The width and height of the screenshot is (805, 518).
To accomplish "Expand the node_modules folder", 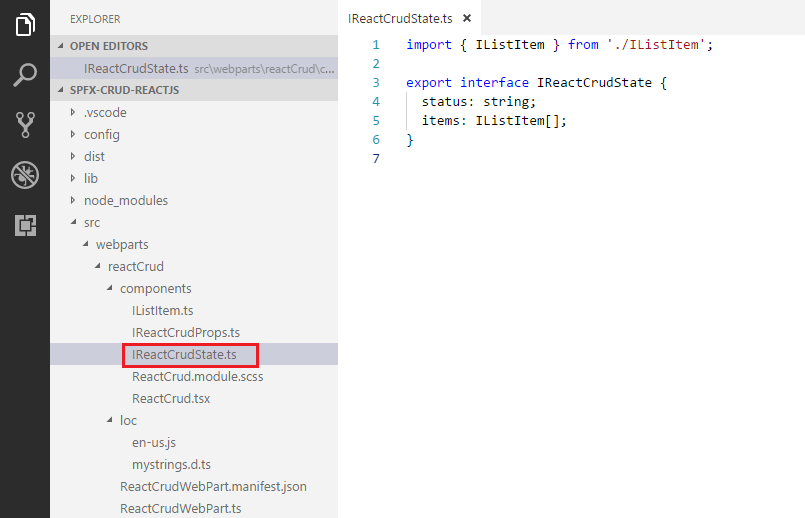I will pyautogui.click(x=125, y=200).
